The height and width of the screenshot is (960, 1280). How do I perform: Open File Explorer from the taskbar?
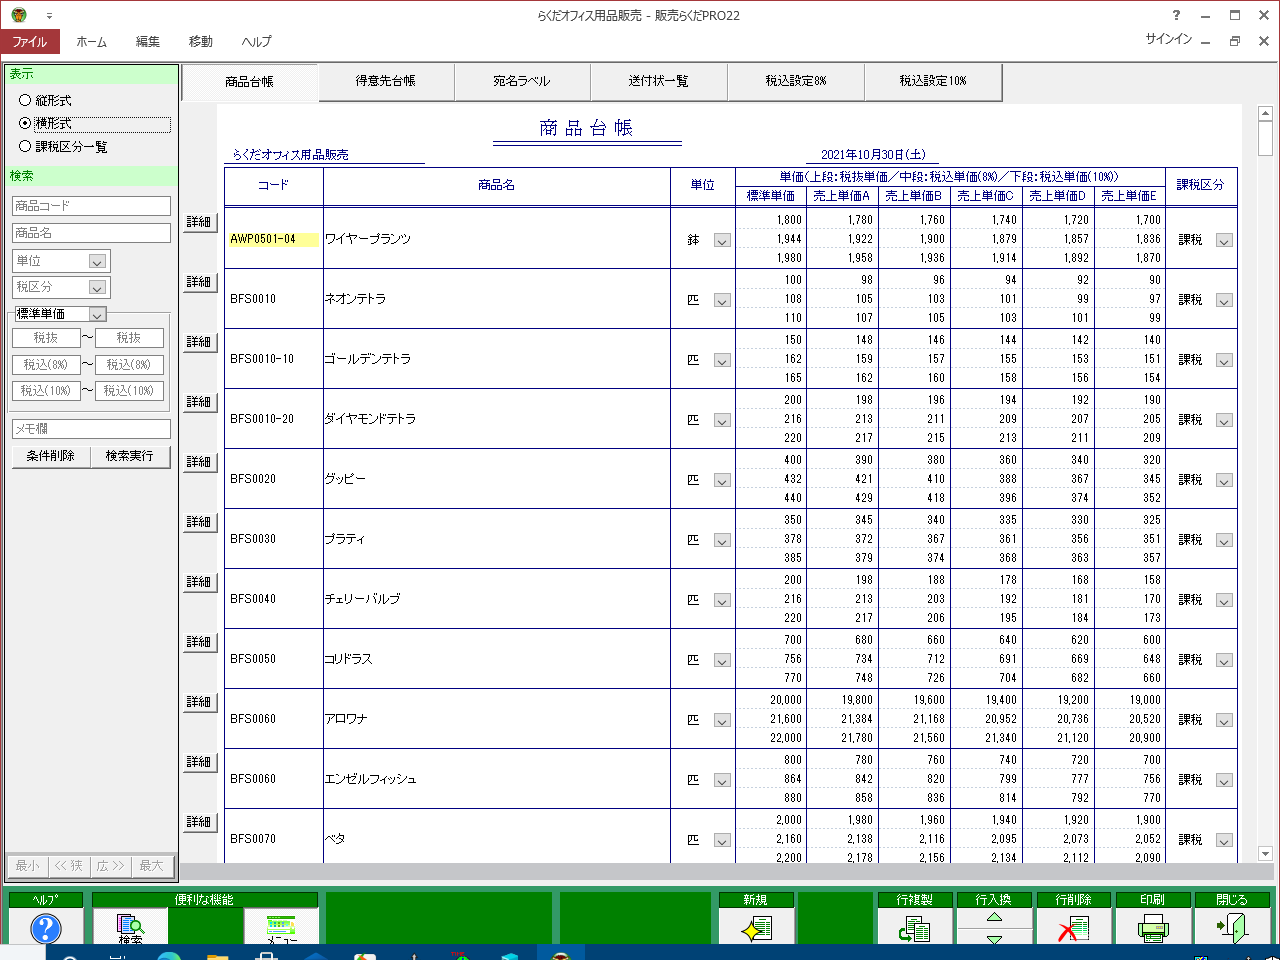tap(217, 955)
